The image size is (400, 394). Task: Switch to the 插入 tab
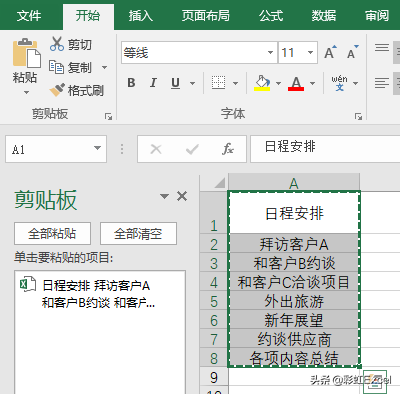(141, 16)
